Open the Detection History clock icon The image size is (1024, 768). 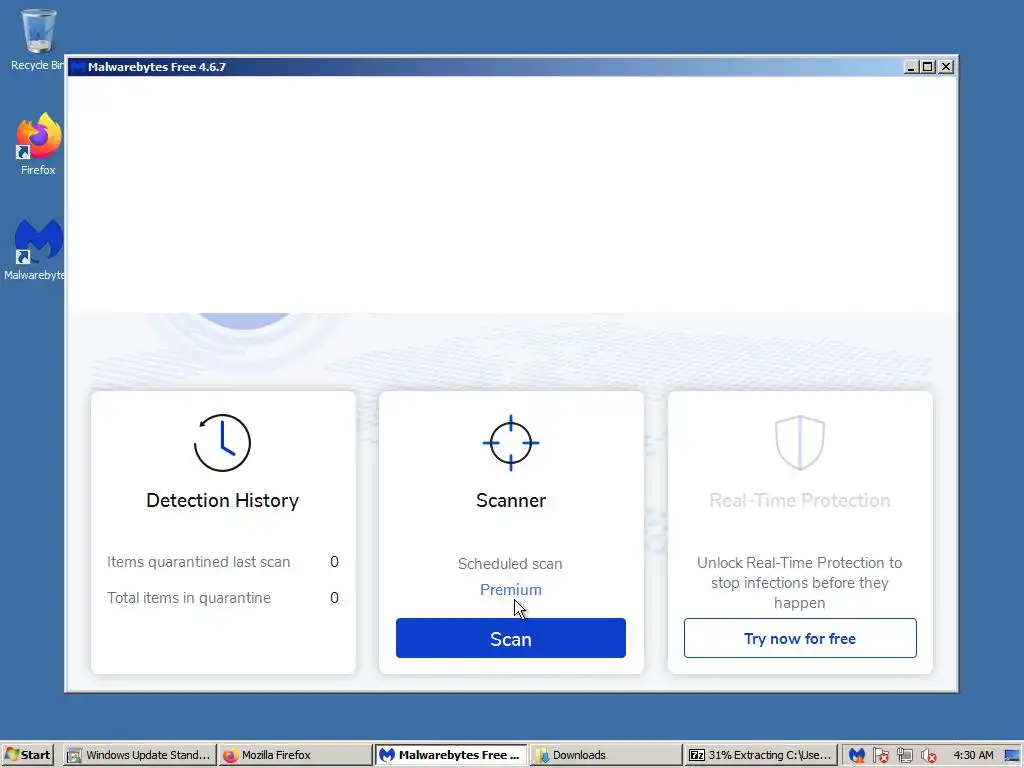pos(222,443)
